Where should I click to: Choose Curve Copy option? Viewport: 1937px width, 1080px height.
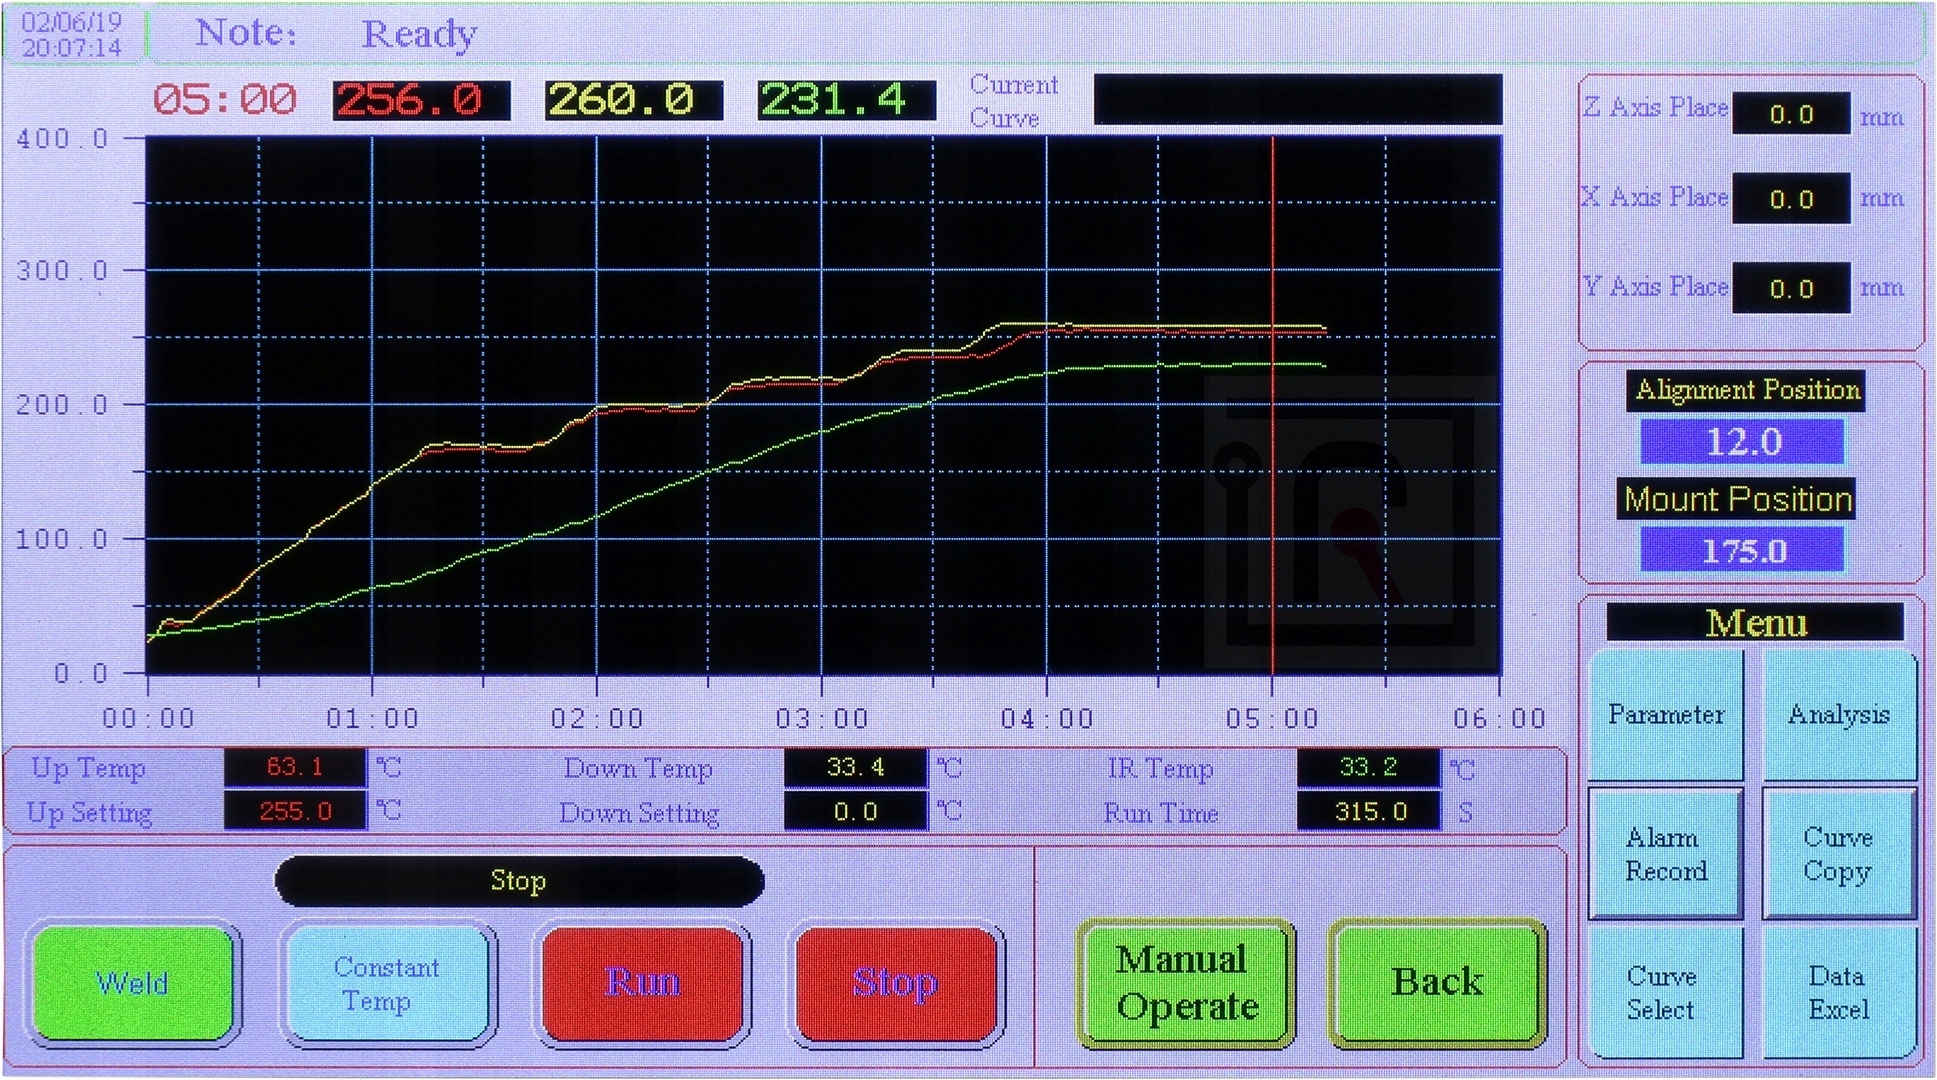1838,854
